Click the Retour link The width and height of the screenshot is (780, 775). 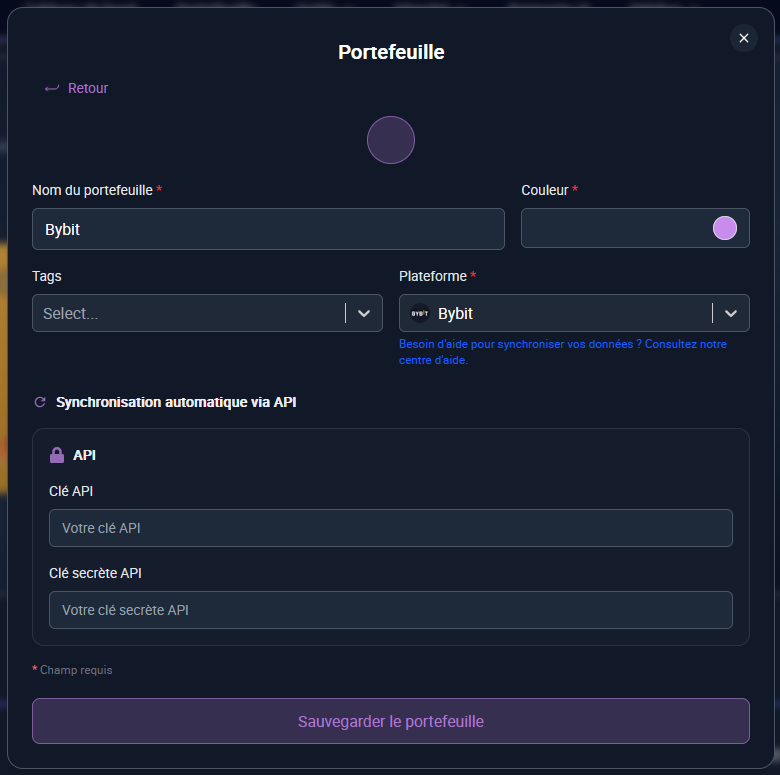pos(88,88)
